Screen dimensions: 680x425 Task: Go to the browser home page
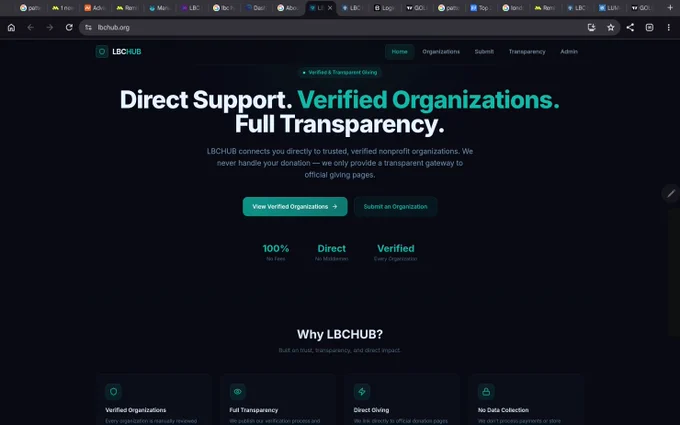click(11, 27)
